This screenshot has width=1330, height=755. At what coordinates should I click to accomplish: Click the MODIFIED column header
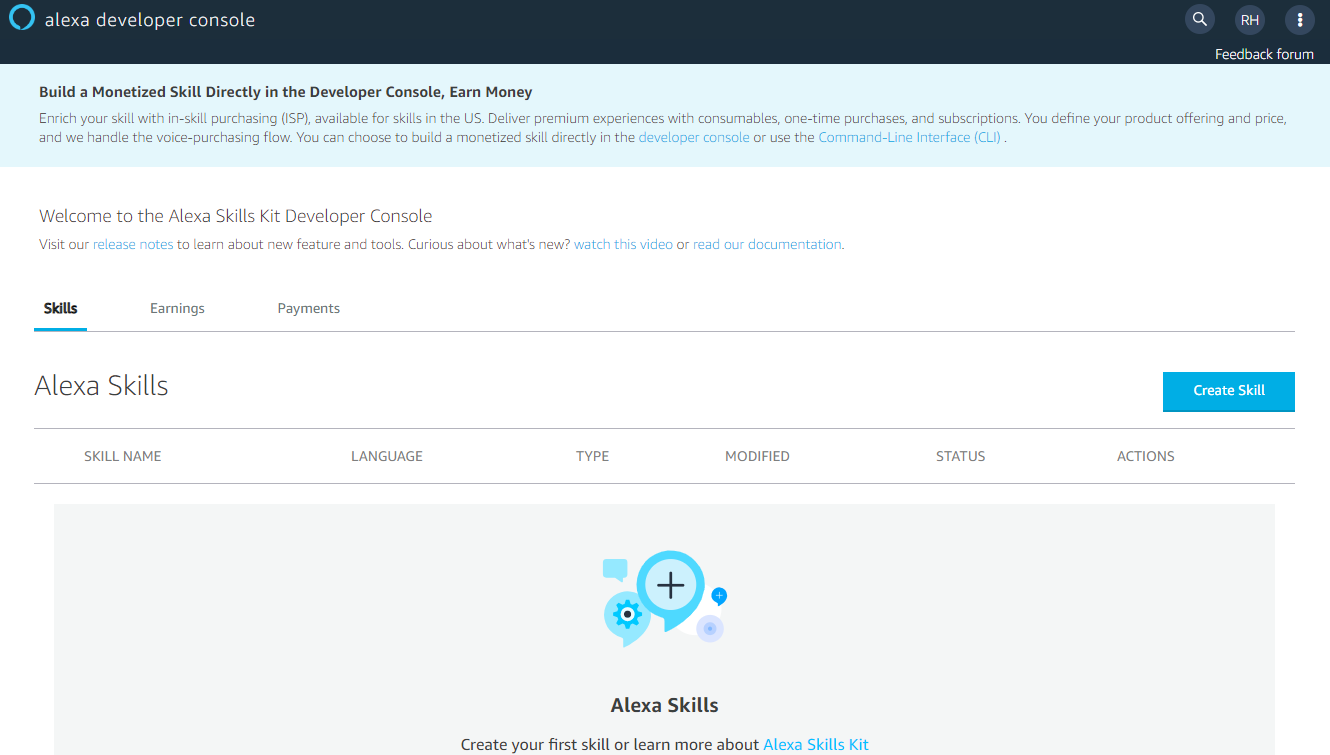[x=757, y=456]
